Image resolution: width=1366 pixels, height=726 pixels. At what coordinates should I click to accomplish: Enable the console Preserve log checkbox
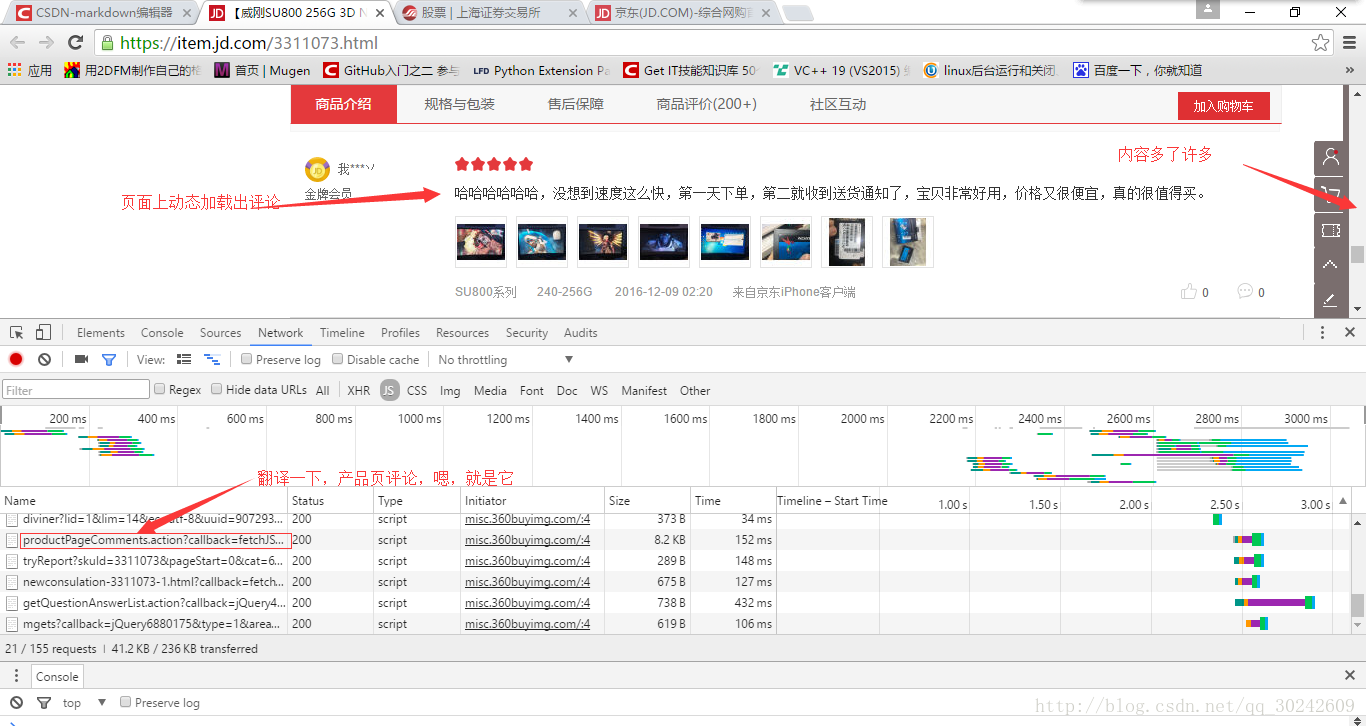pos(125,702)
